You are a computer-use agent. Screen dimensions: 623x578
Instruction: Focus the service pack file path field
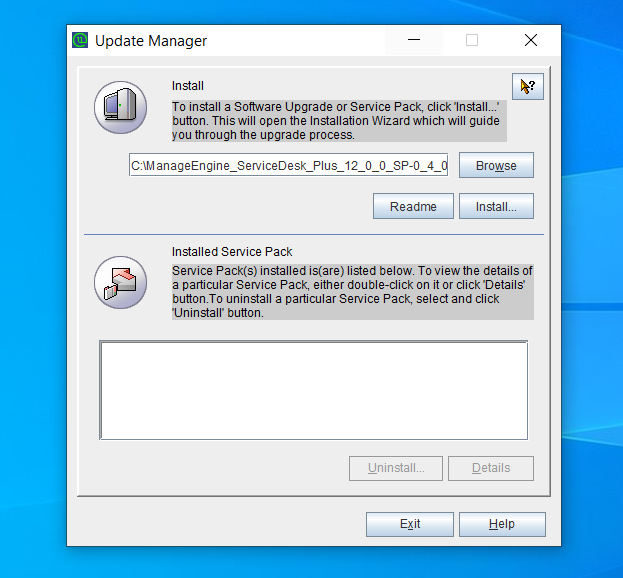click(x=288, y=165)
